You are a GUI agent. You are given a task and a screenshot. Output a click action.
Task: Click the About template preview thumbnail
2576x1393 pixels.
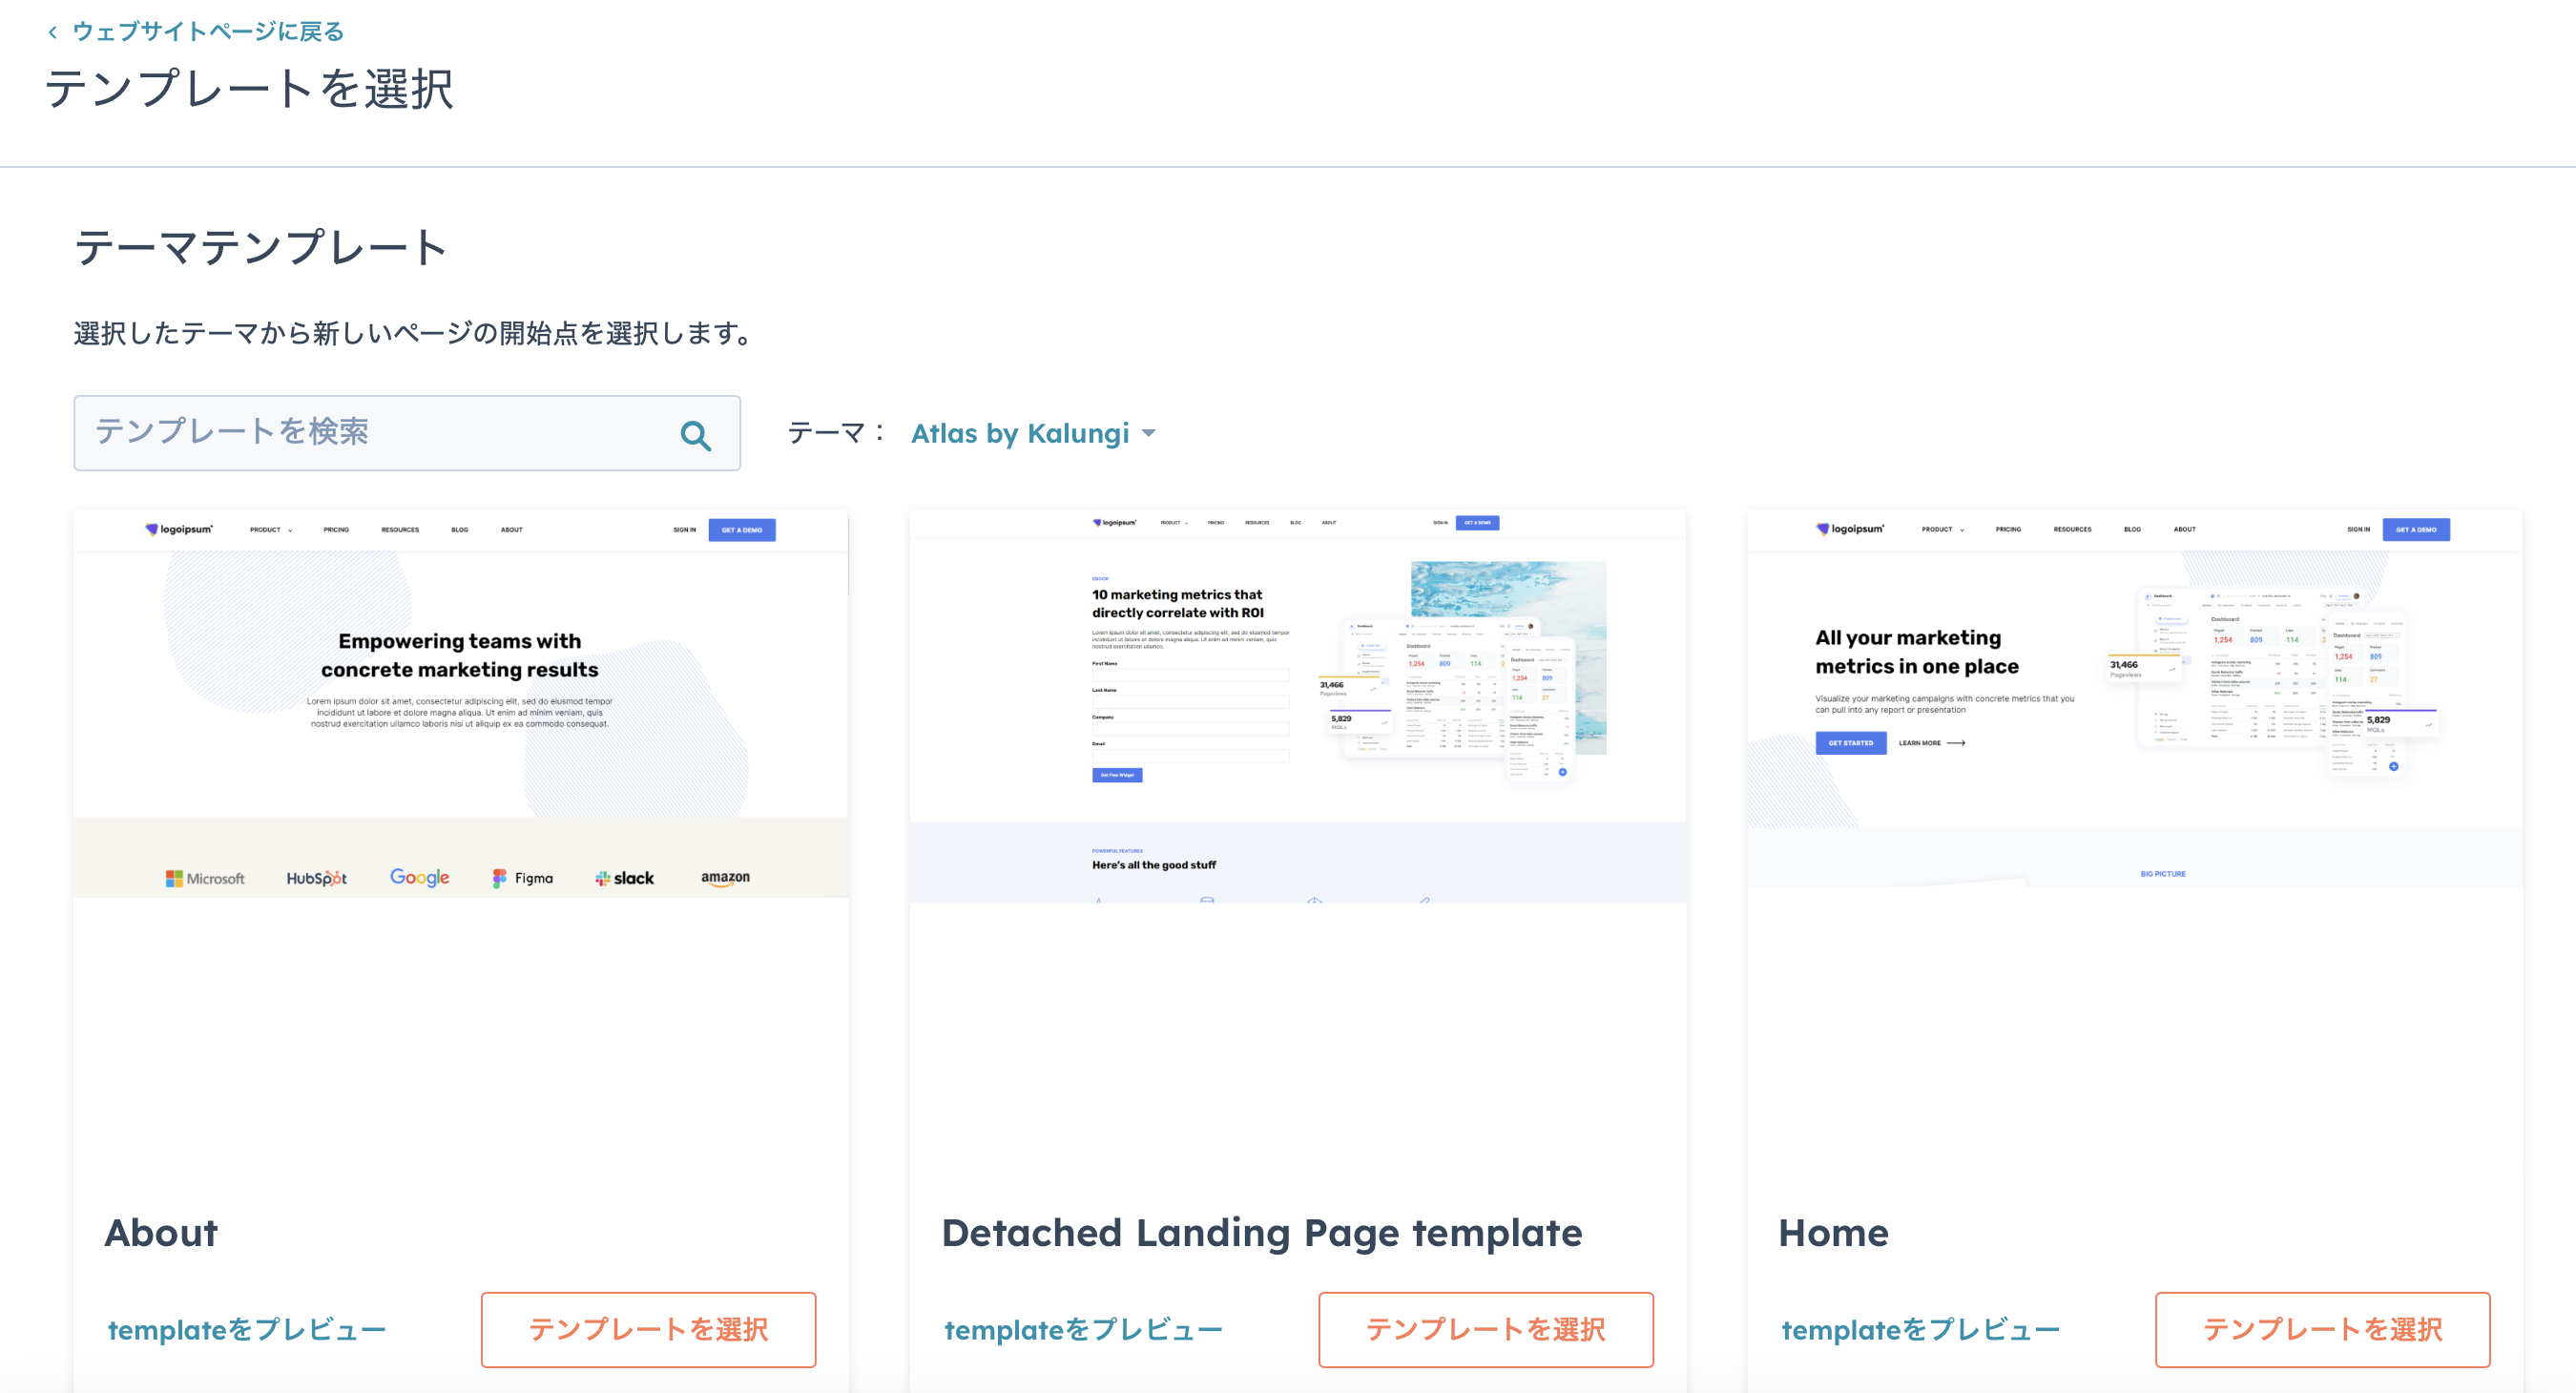coord(460,850)
